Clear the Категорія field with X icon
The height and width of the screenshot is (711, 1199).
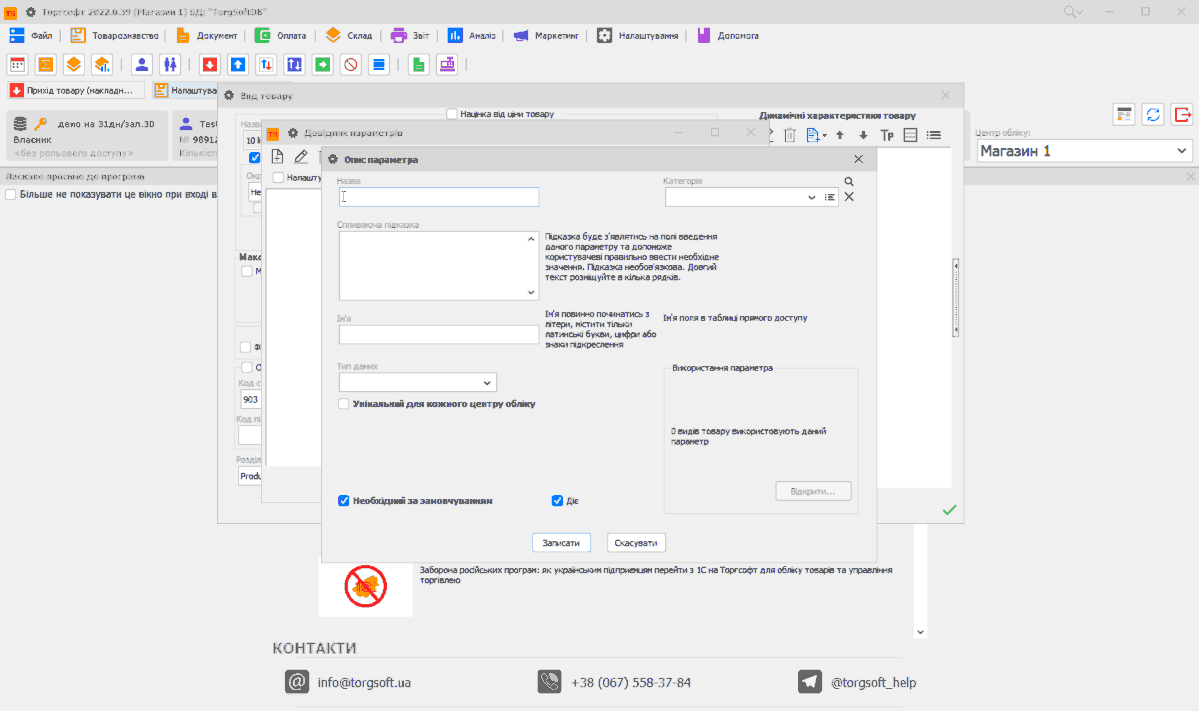(849, 197)
